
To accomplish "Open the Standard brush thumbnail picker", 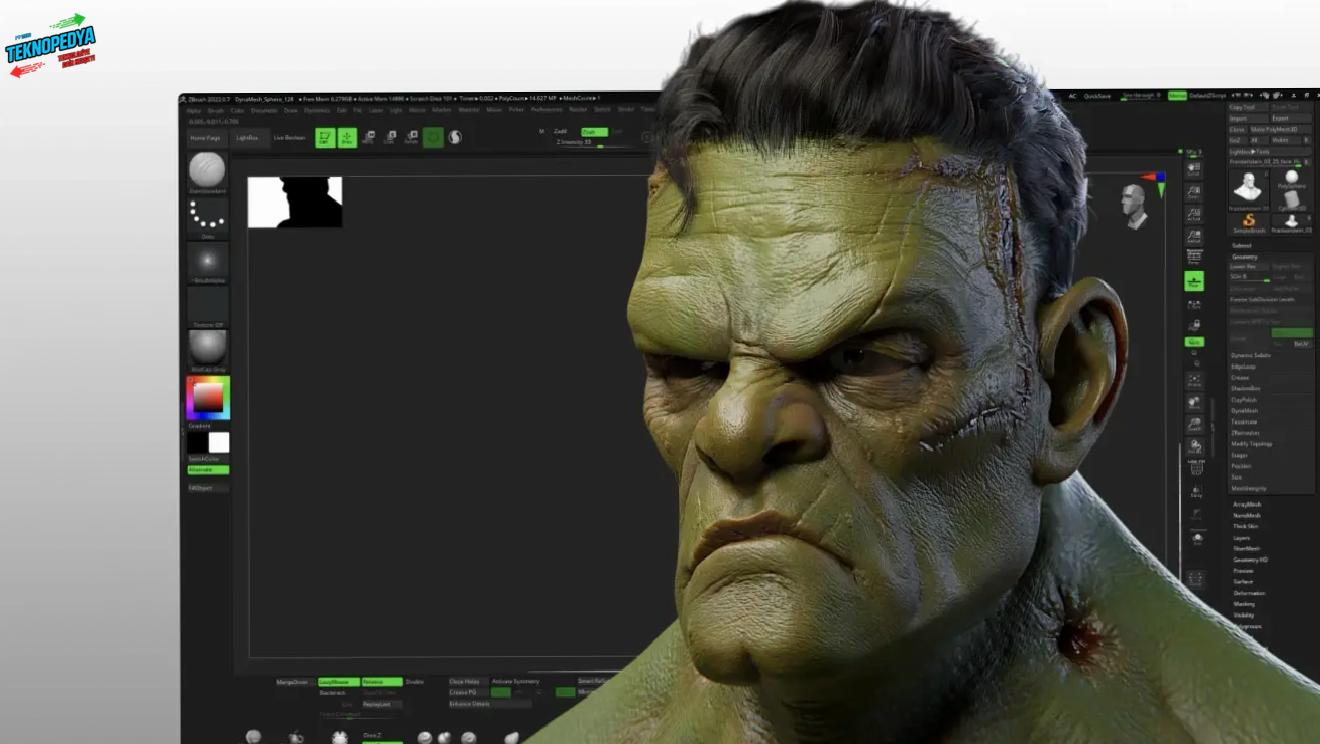I will click(208, 170).
